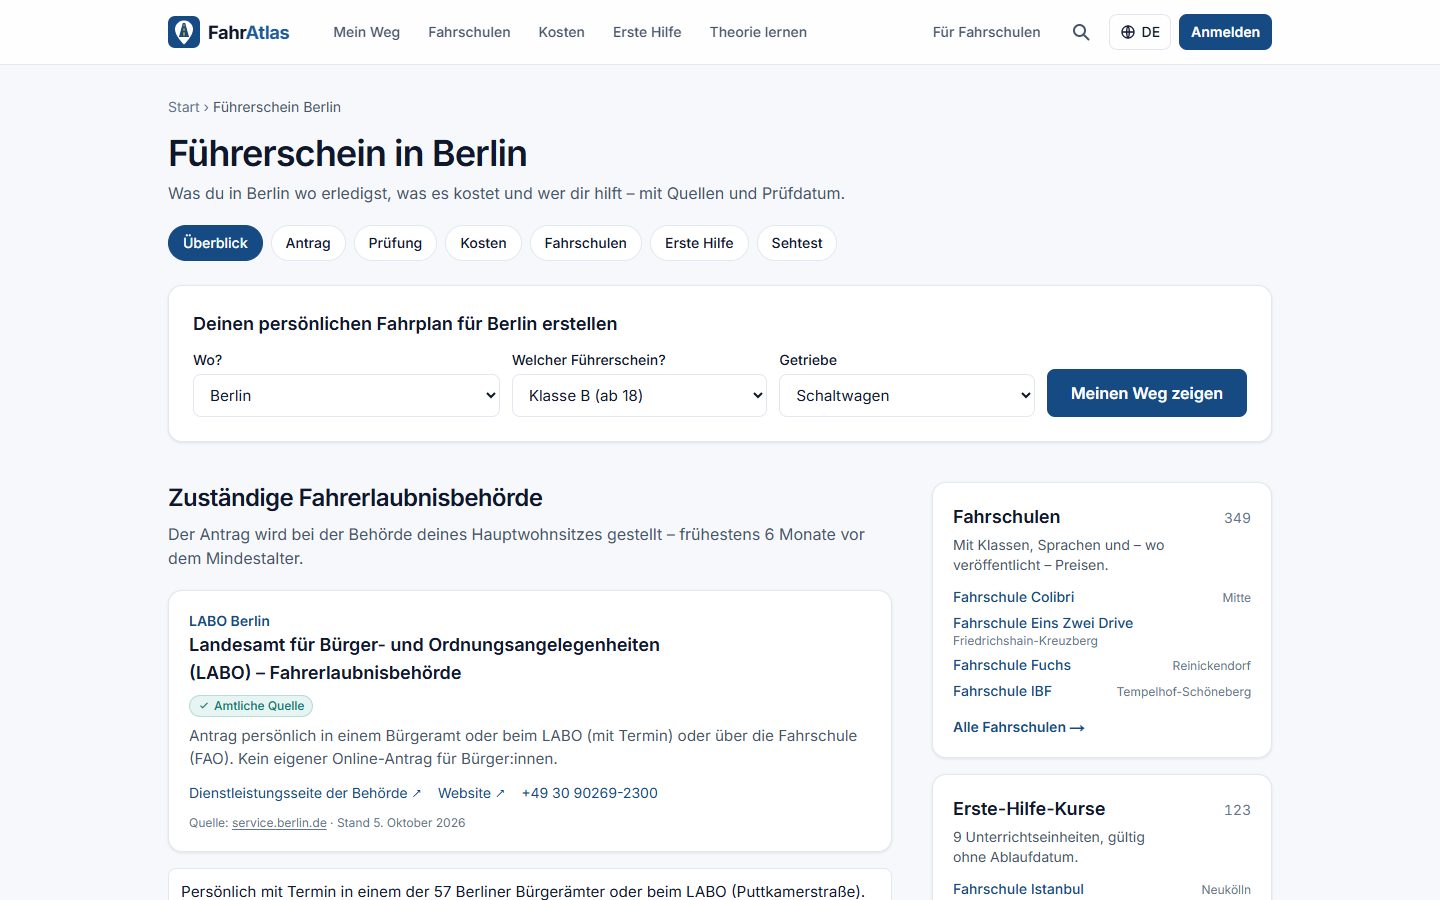Expand the Getriebe Schaltwagen dropdown

(x=906, y=395)
